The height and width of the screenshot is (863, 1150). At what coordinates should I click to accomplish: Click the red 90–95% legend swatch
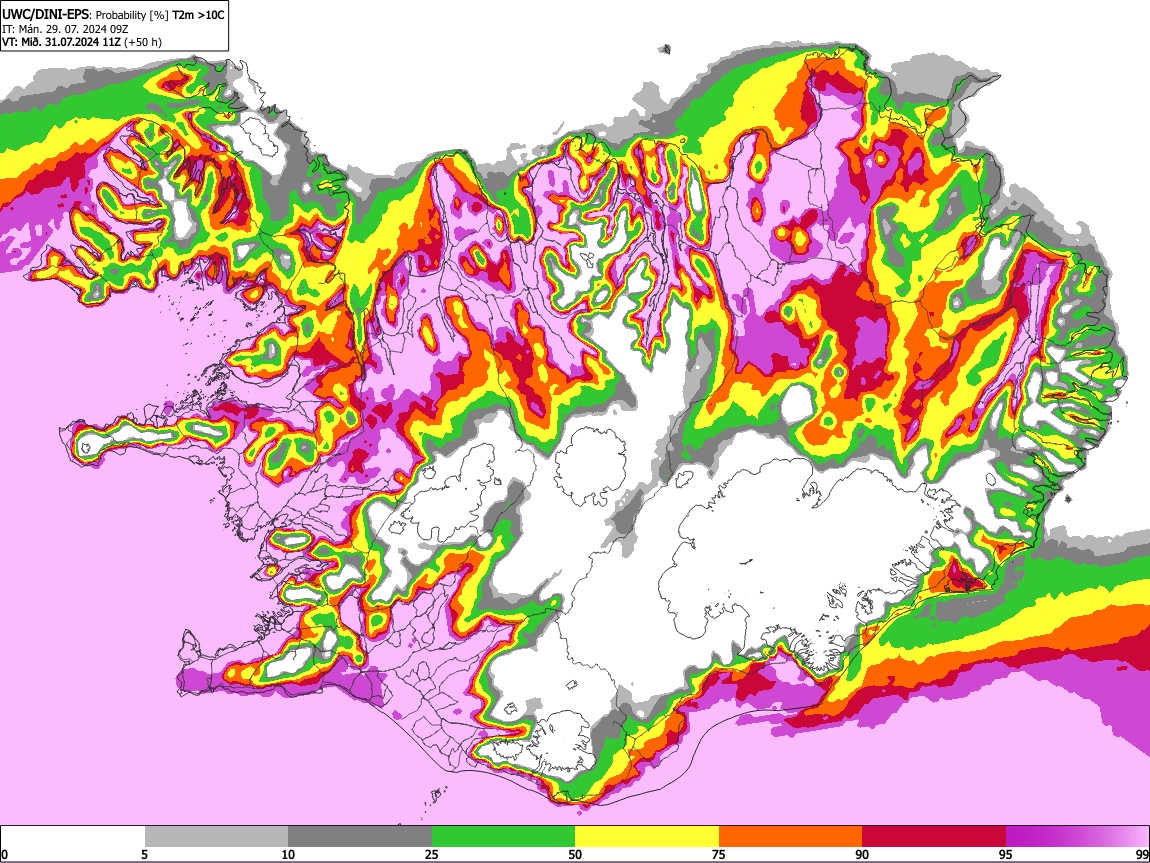934,837
